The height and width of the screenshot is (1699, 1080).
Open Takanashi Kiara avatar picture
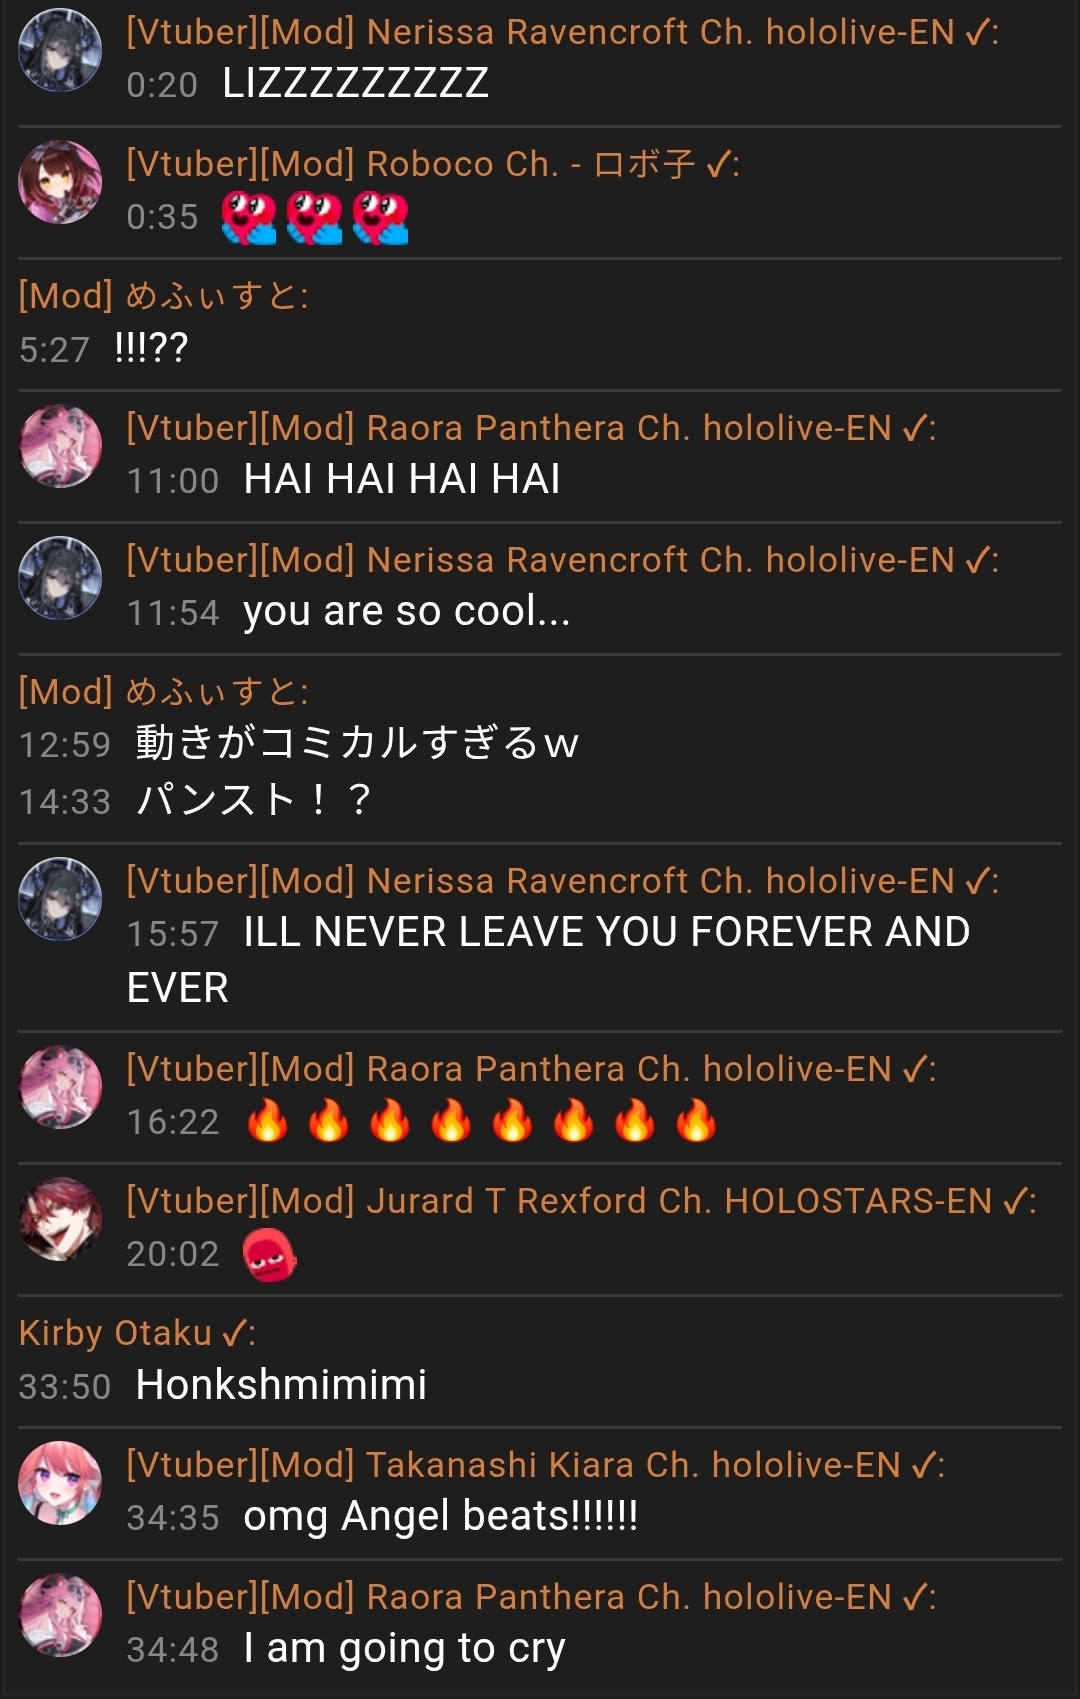click(60, 1483)
